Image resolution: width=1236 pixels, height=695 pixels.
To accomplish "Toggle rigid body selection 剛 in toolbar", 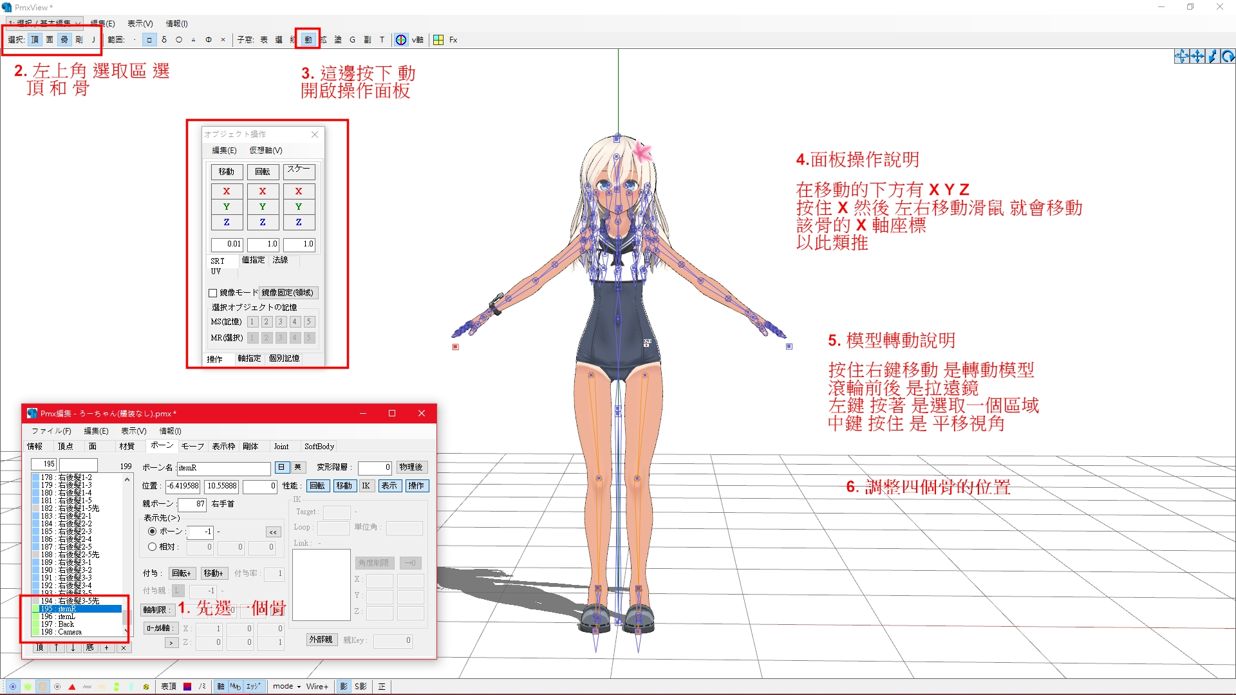I will pyautogui.click(x=78, y=40).
